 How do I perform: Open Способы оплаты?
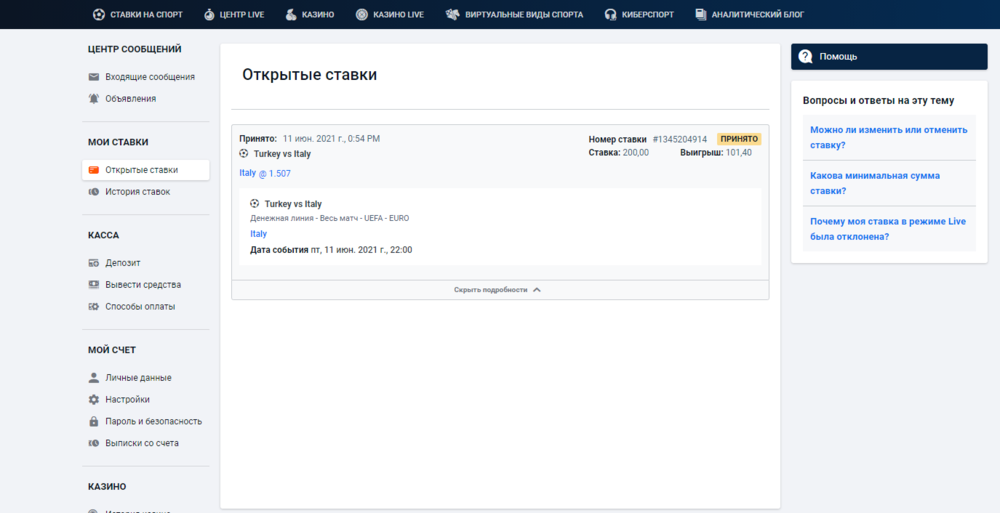pos(140,306)
